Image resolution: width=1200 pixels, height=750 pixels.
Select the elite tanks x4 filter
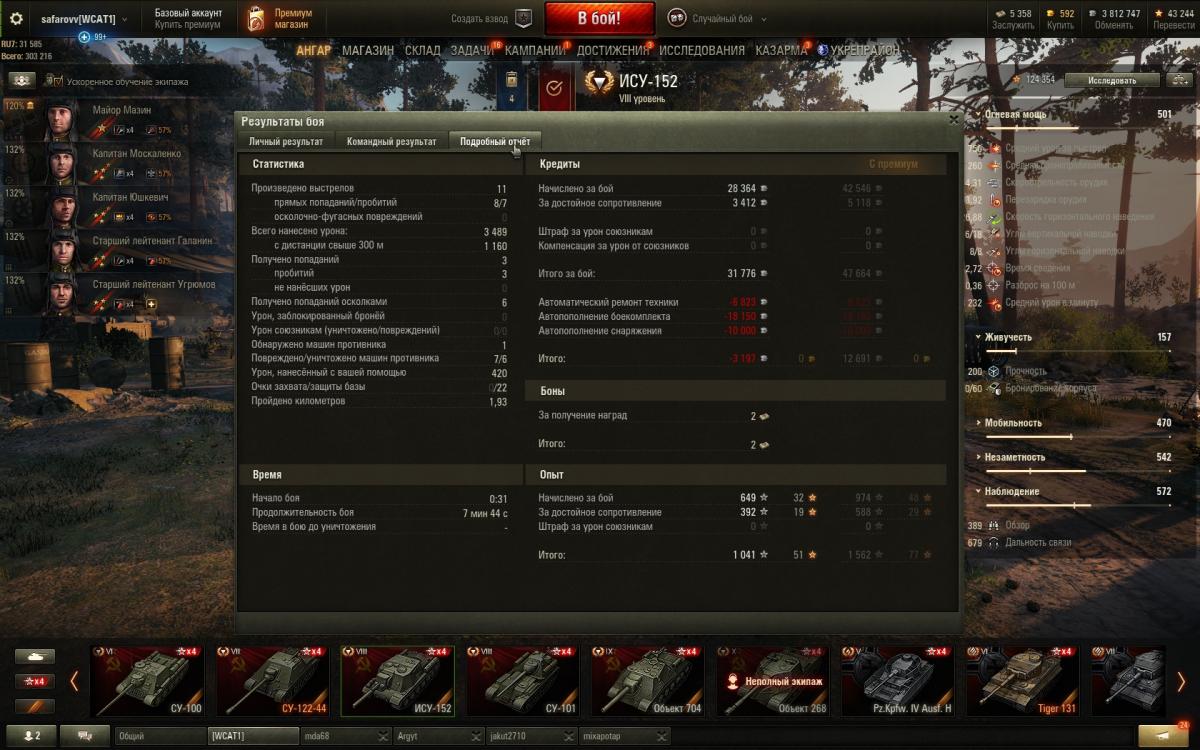tap(35, 681)
